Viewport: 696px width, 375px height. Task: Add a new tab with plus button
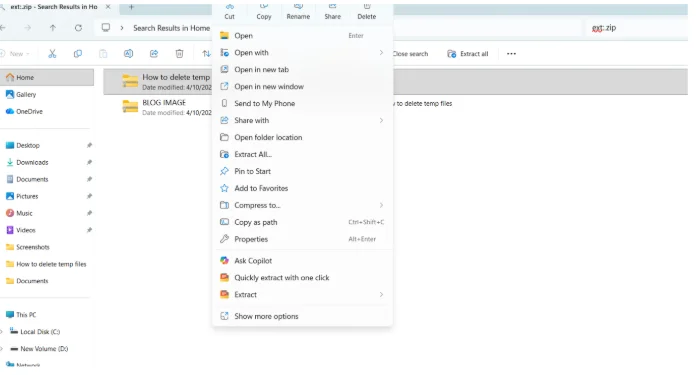click(131, 7)
